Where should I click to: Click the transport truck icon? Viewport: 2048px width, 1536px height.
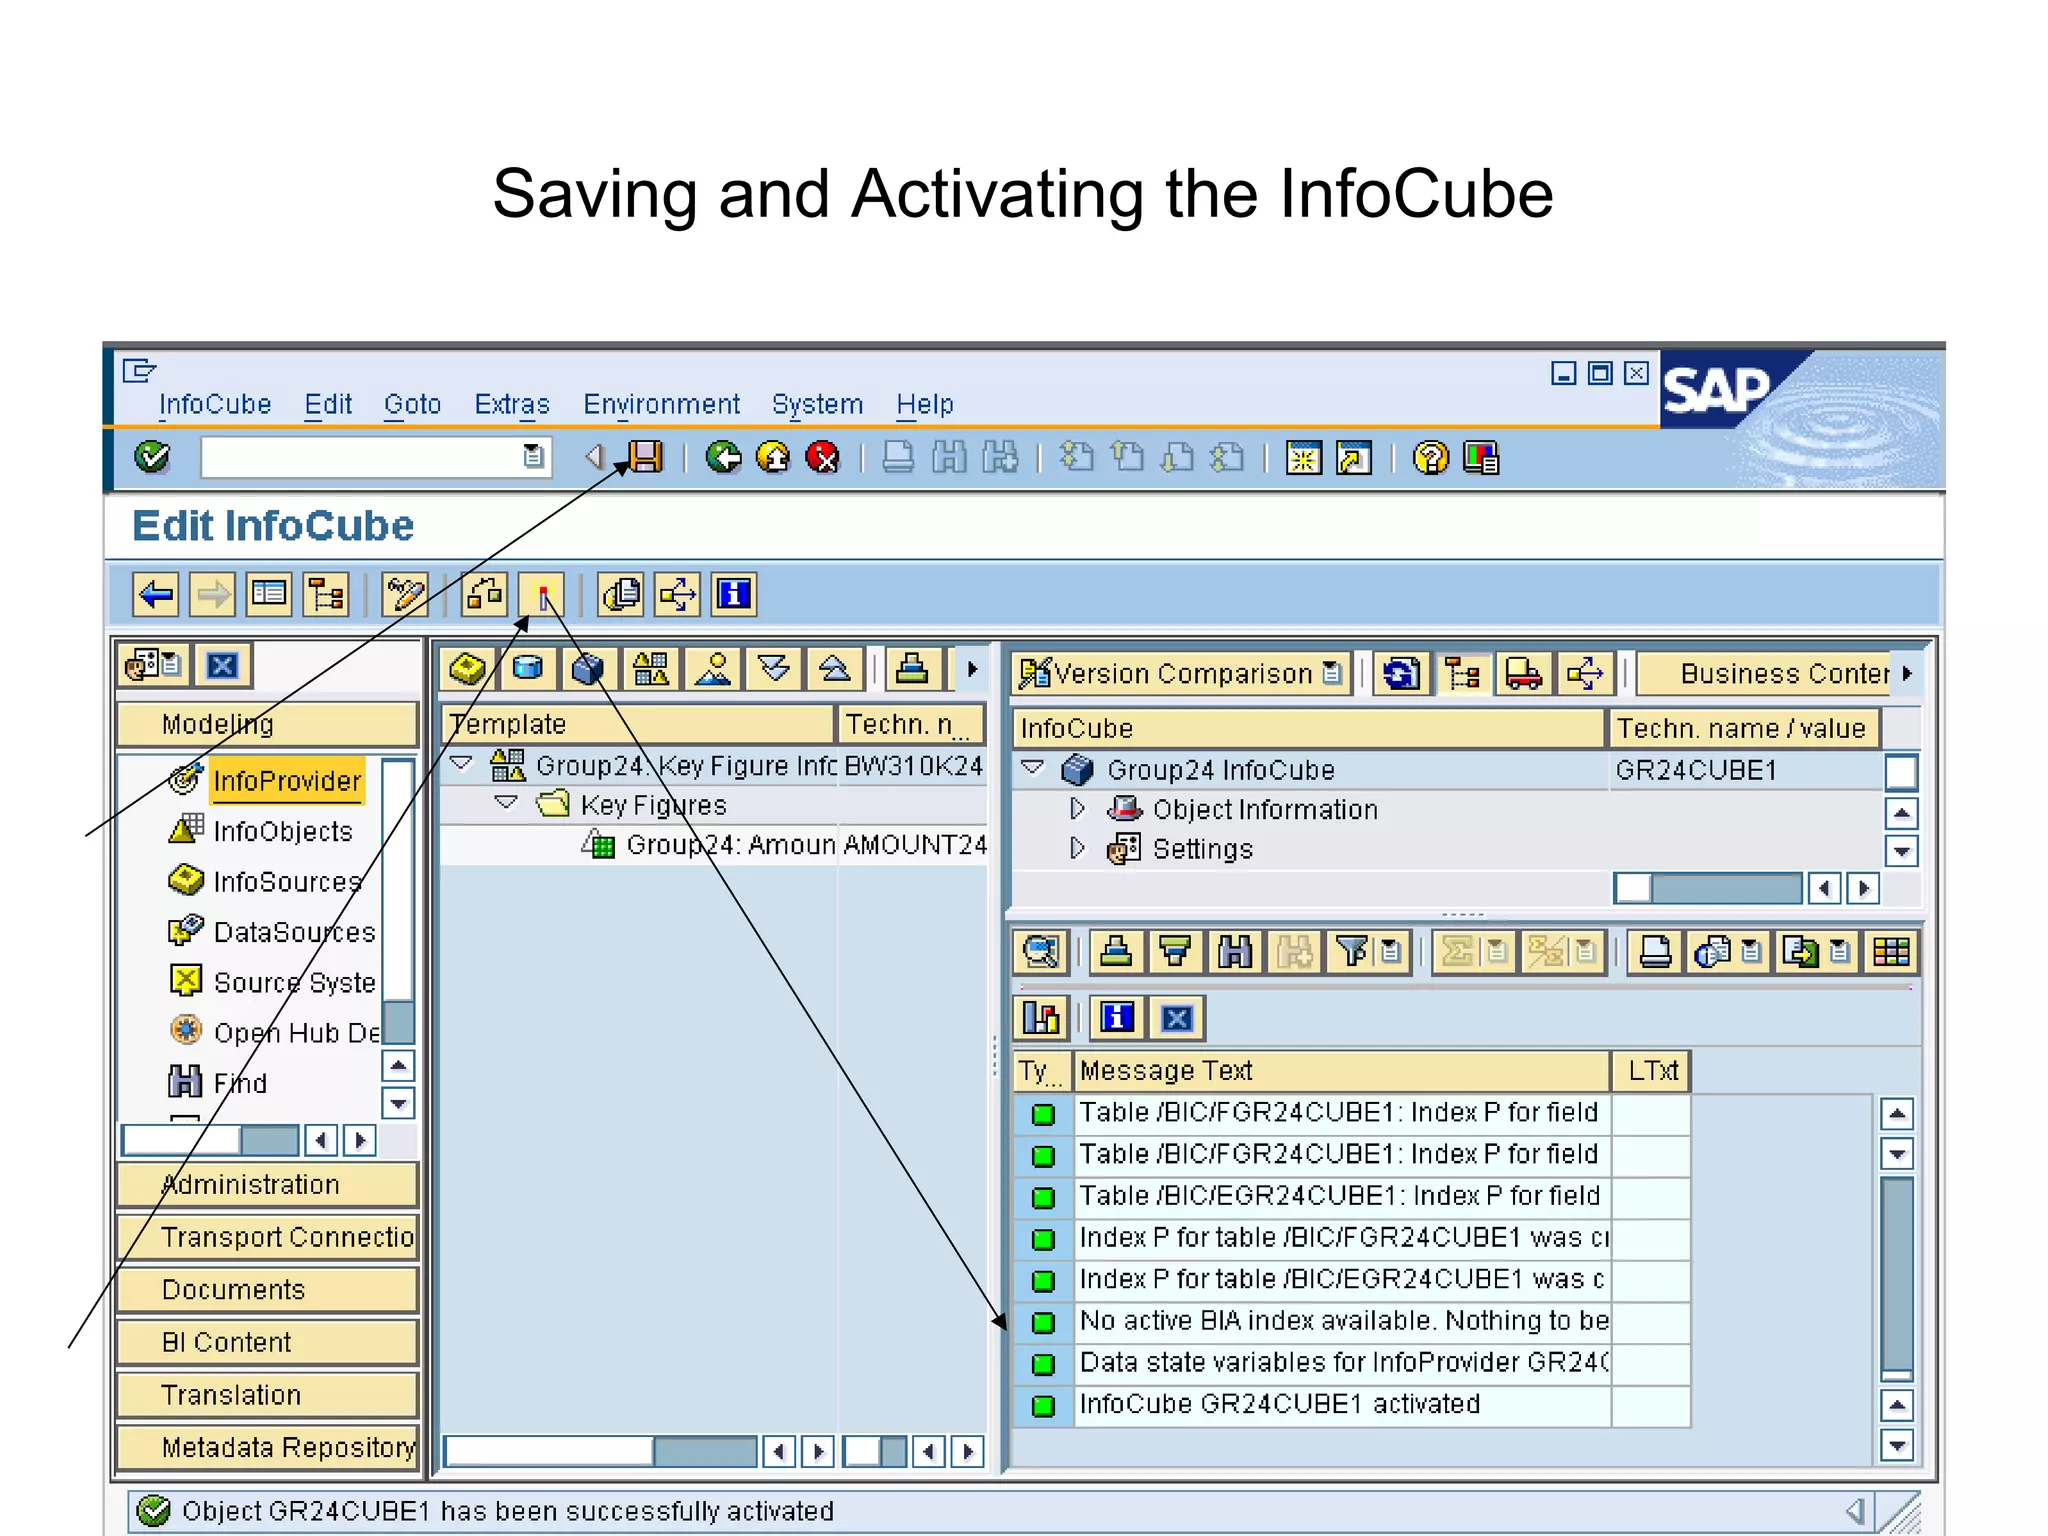pos(1523,674)
